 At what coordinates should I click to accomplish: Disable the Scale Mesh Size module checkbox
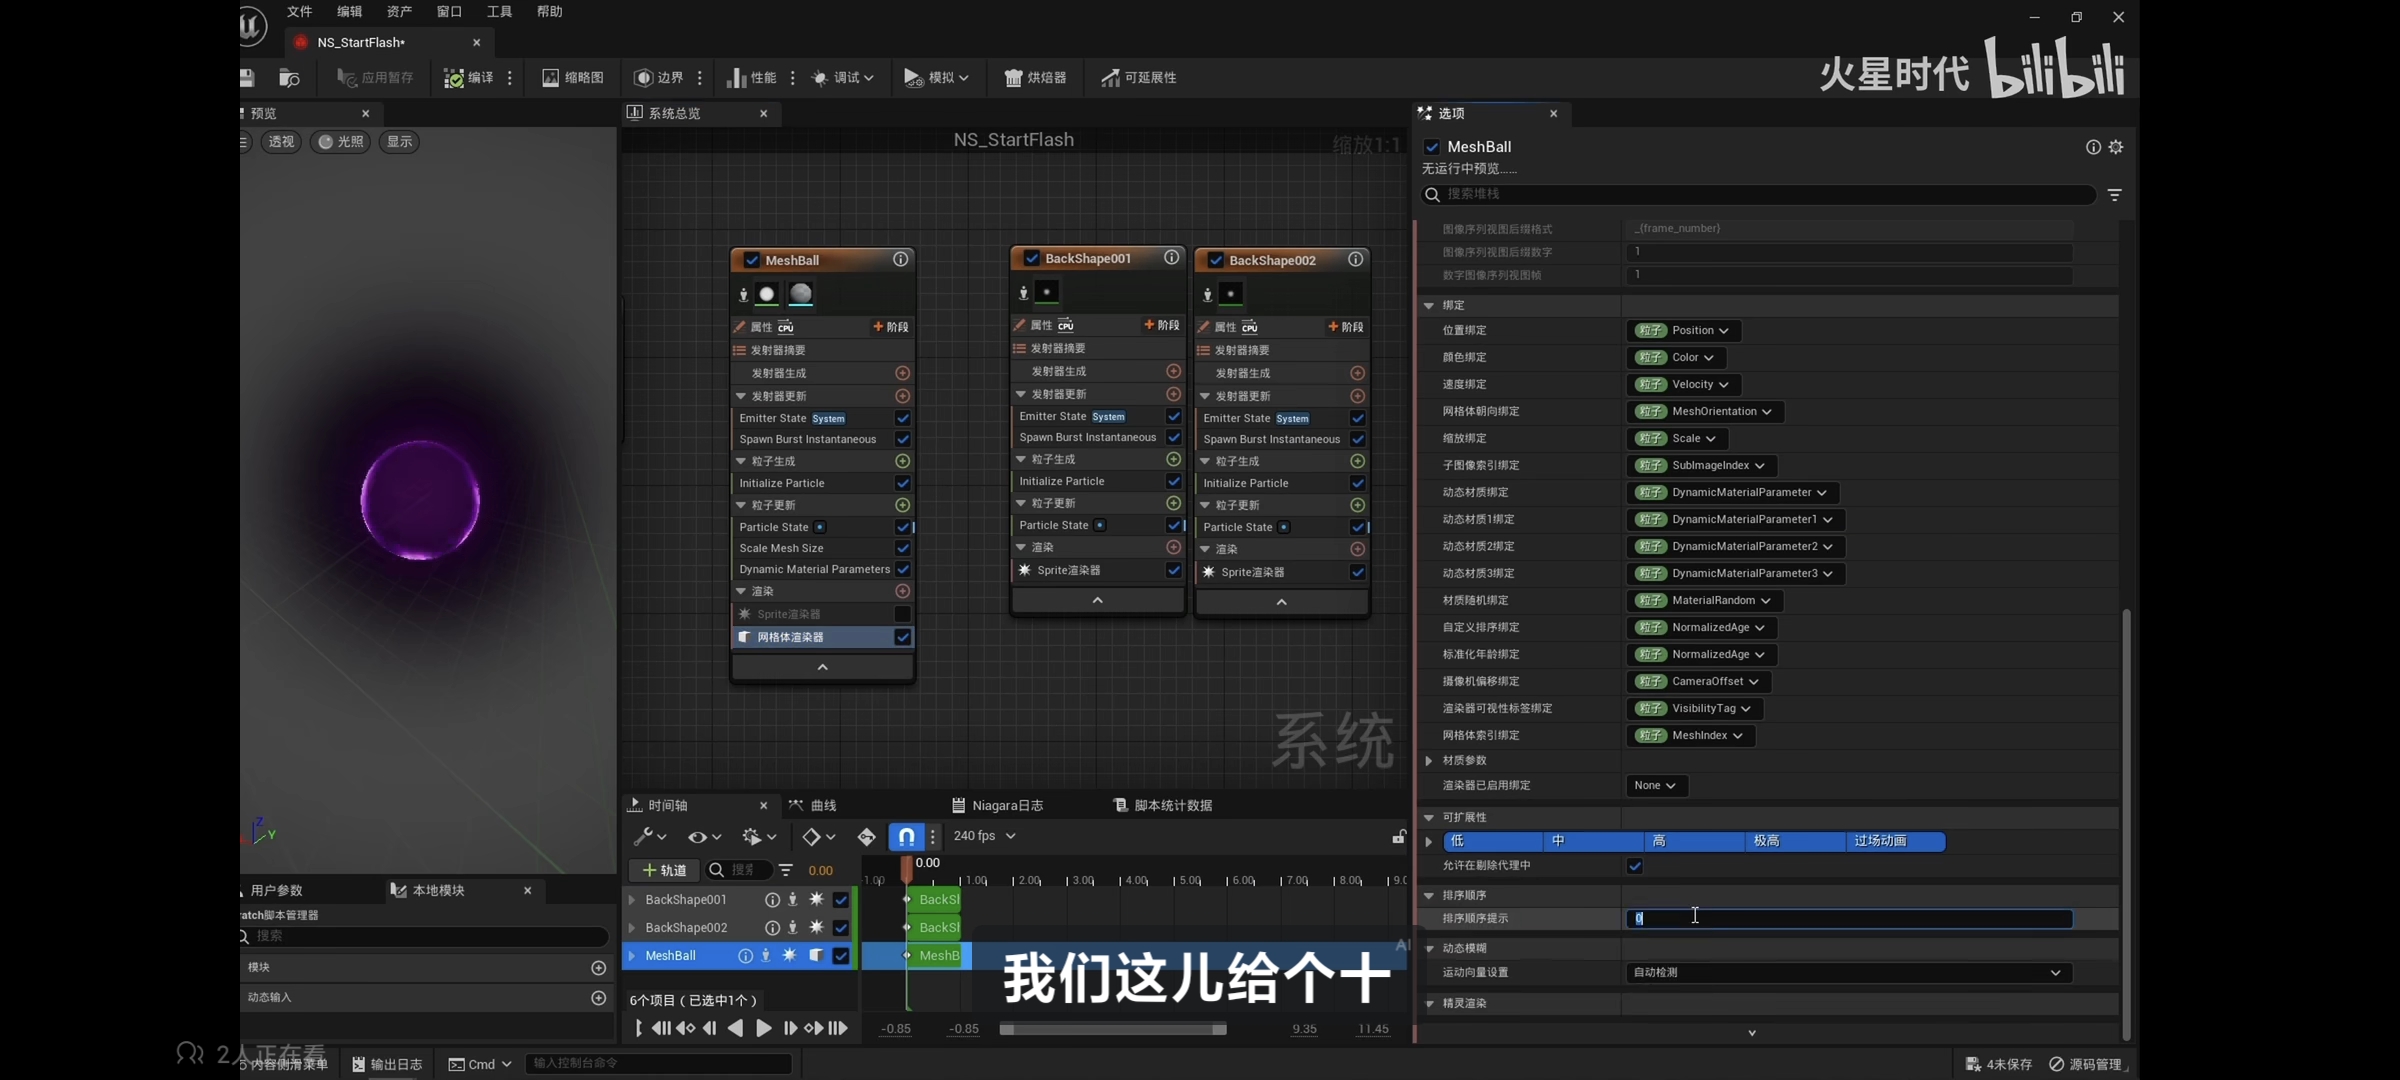click(x=902, y=548)
